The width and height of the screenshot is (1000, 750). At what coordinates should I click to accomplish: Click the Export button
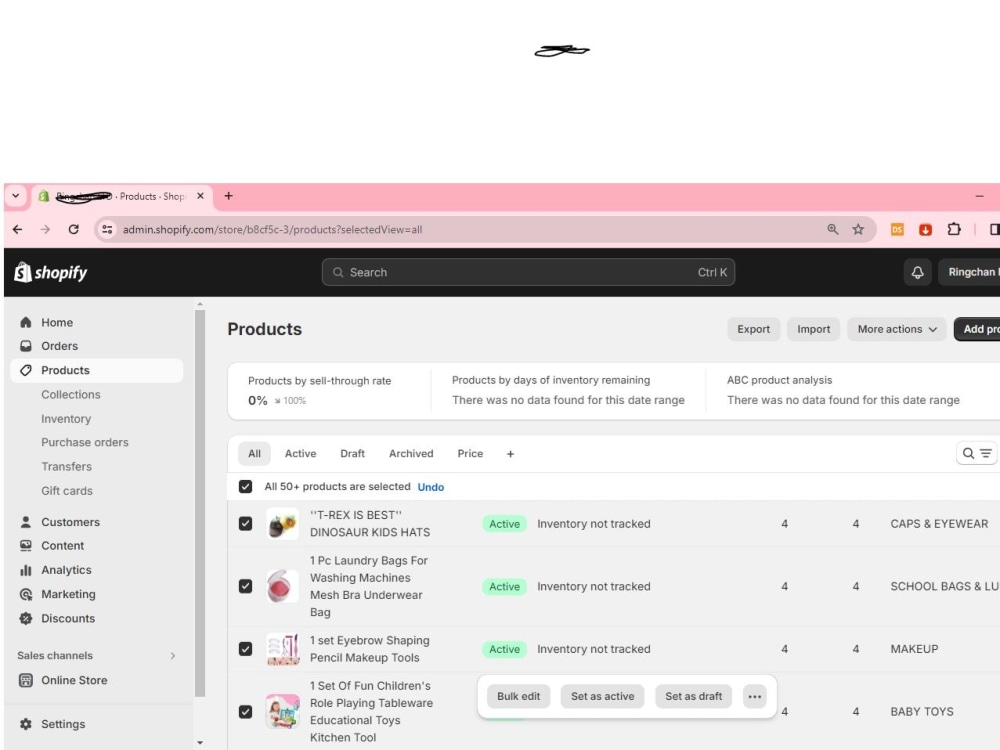pos(753,329)
